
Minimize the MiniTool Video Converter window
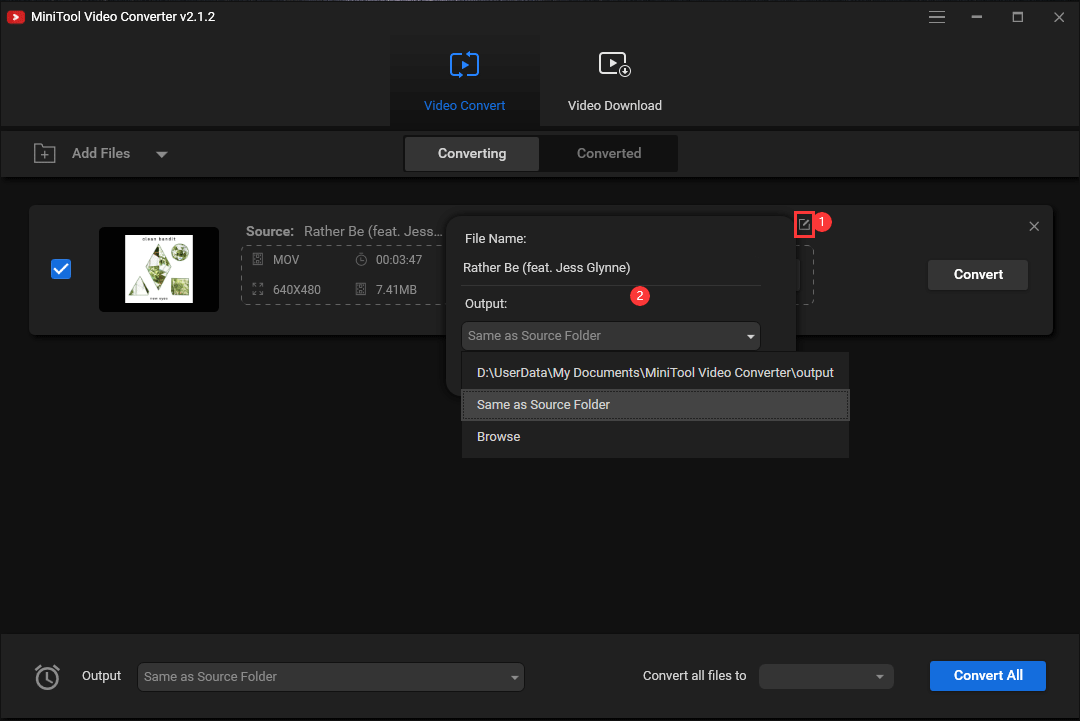pos(977,17)
